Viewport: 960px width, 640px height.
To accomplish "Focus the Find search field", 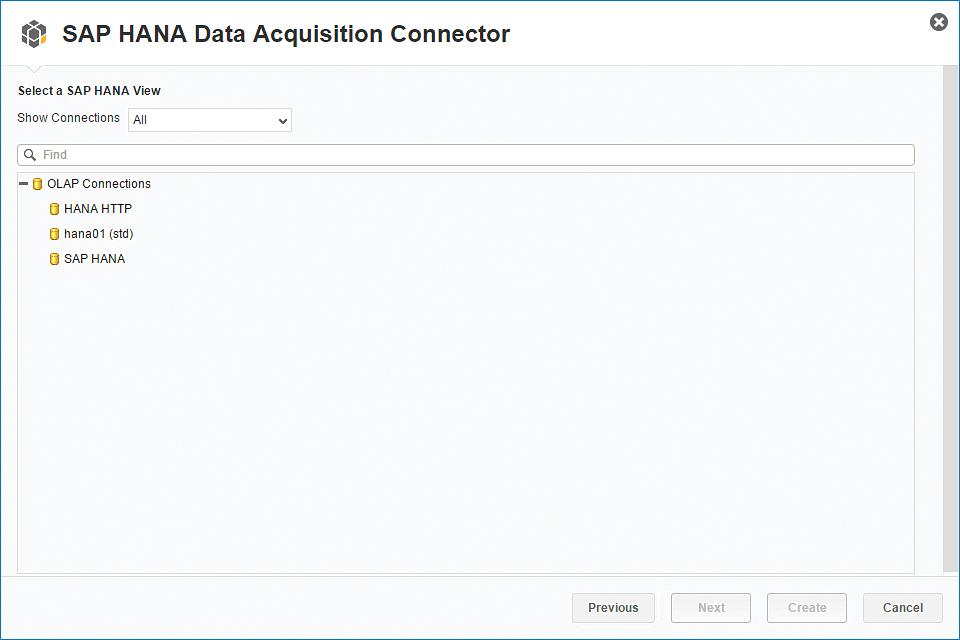I will pyautogui.click(x=466, y=155).
